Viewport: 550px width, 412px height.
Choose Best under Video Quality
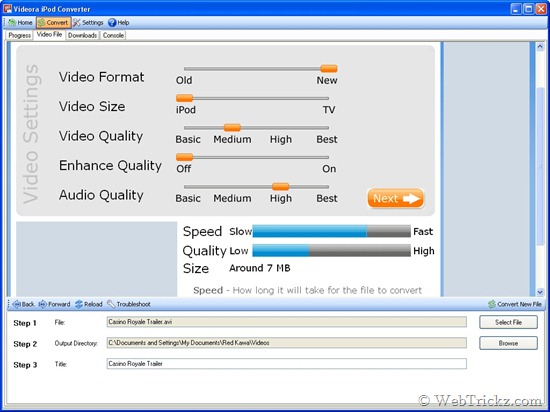(x=327, y=139)
